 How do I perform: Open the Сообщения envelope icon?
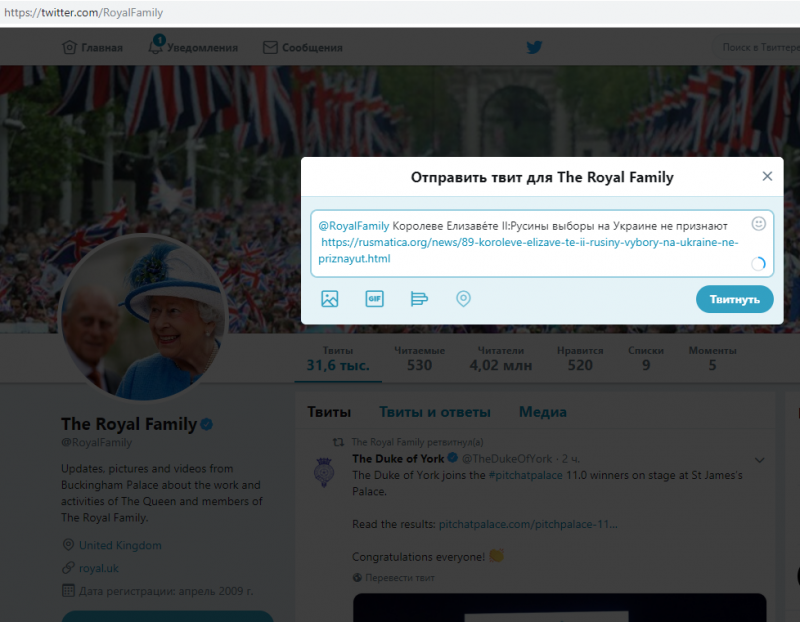[x=270, y=47]
